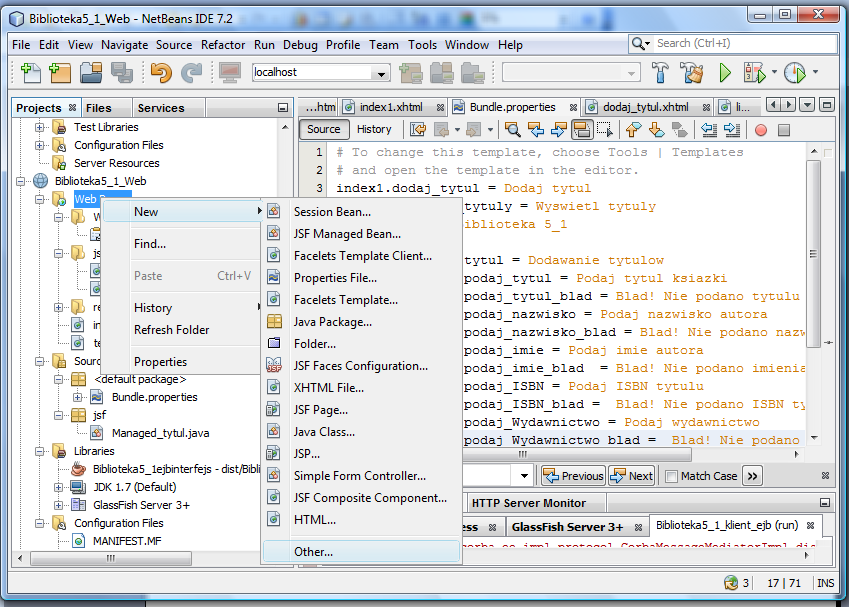The width and height of the screenshot is (849, 607).
Task: Click the History view button
Action: coord(374,129)
